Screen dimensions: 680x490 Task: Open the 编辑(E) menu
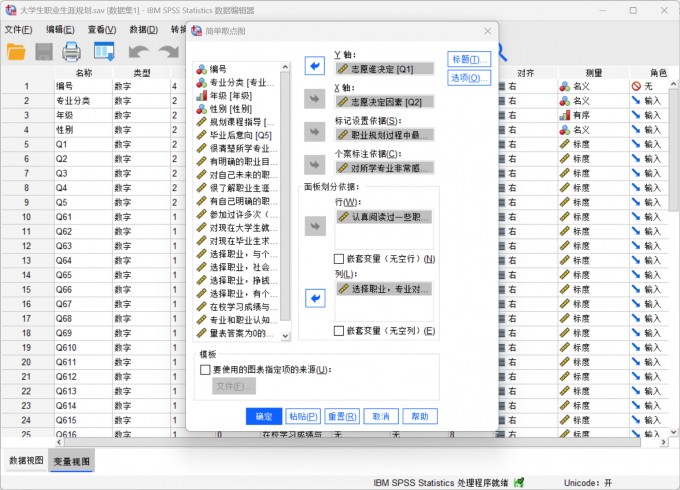point(60,29)
